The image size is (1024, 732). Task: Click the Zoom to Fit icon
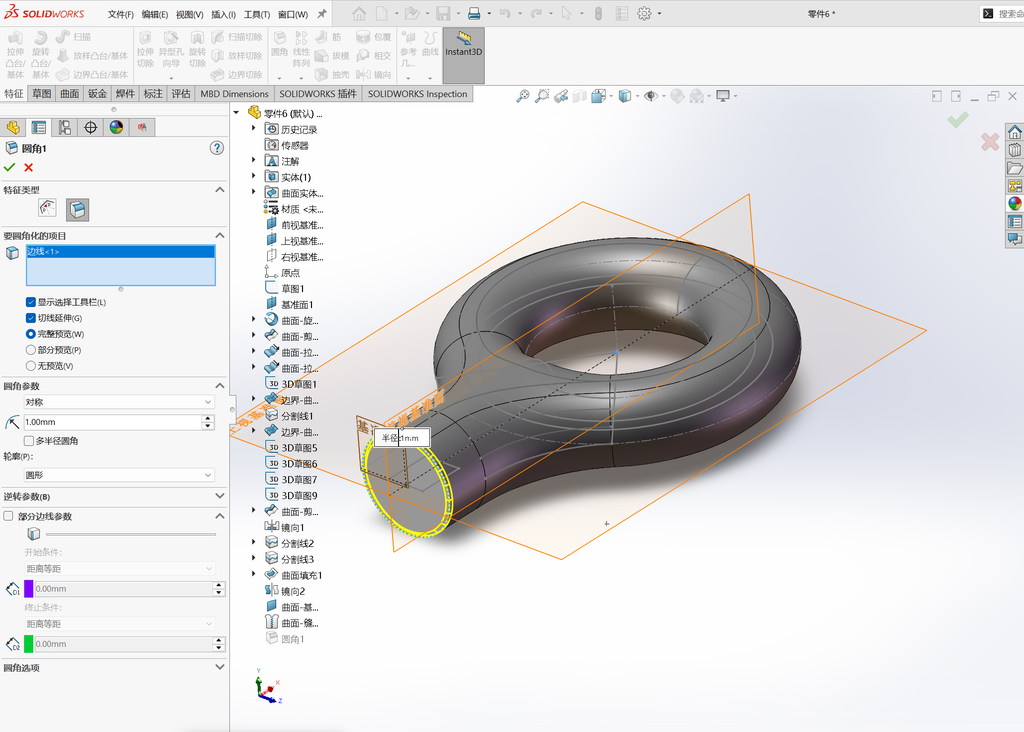[522, 96]
